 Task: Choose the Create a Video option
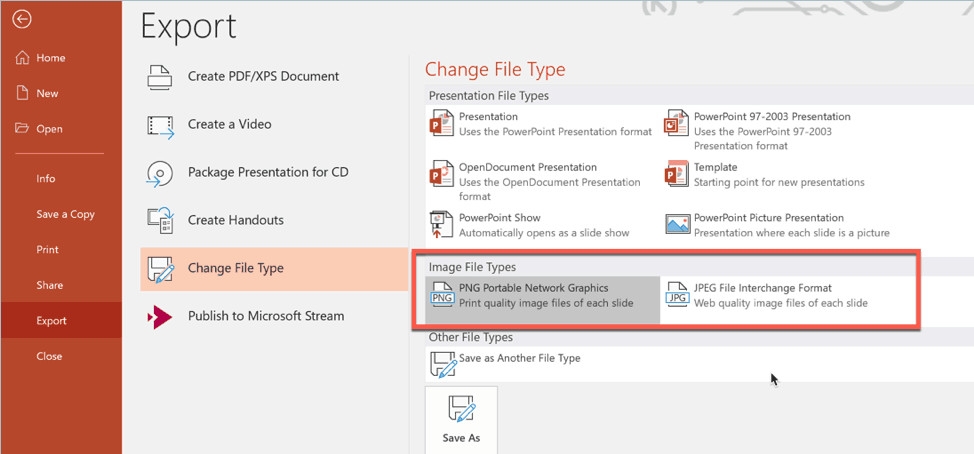(x=274, y=124)
